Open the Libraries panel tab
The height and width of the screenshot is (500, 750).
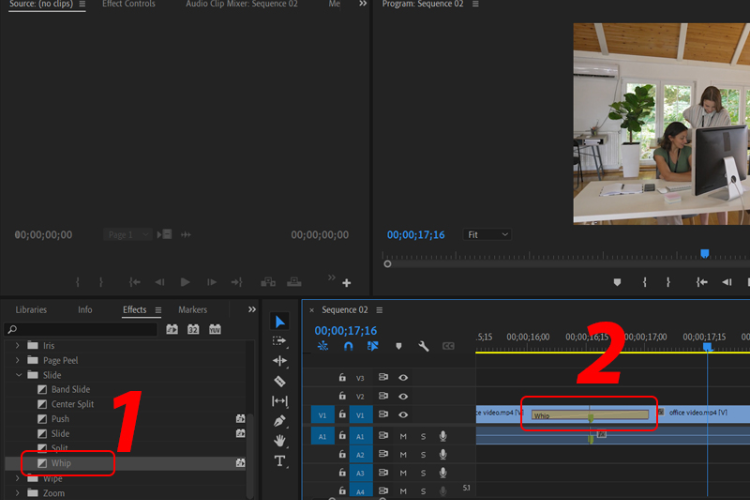(31, 310)
